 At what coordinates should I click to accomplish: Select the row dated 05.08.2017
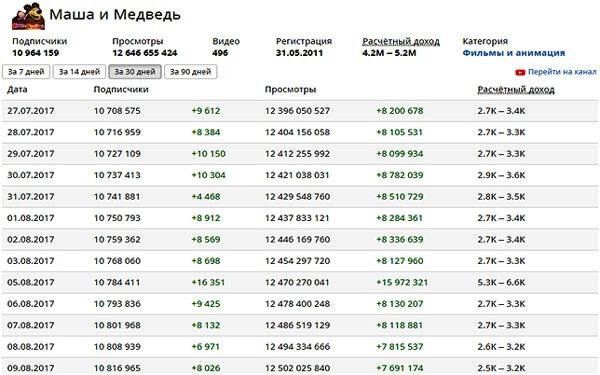coord(300,282)
